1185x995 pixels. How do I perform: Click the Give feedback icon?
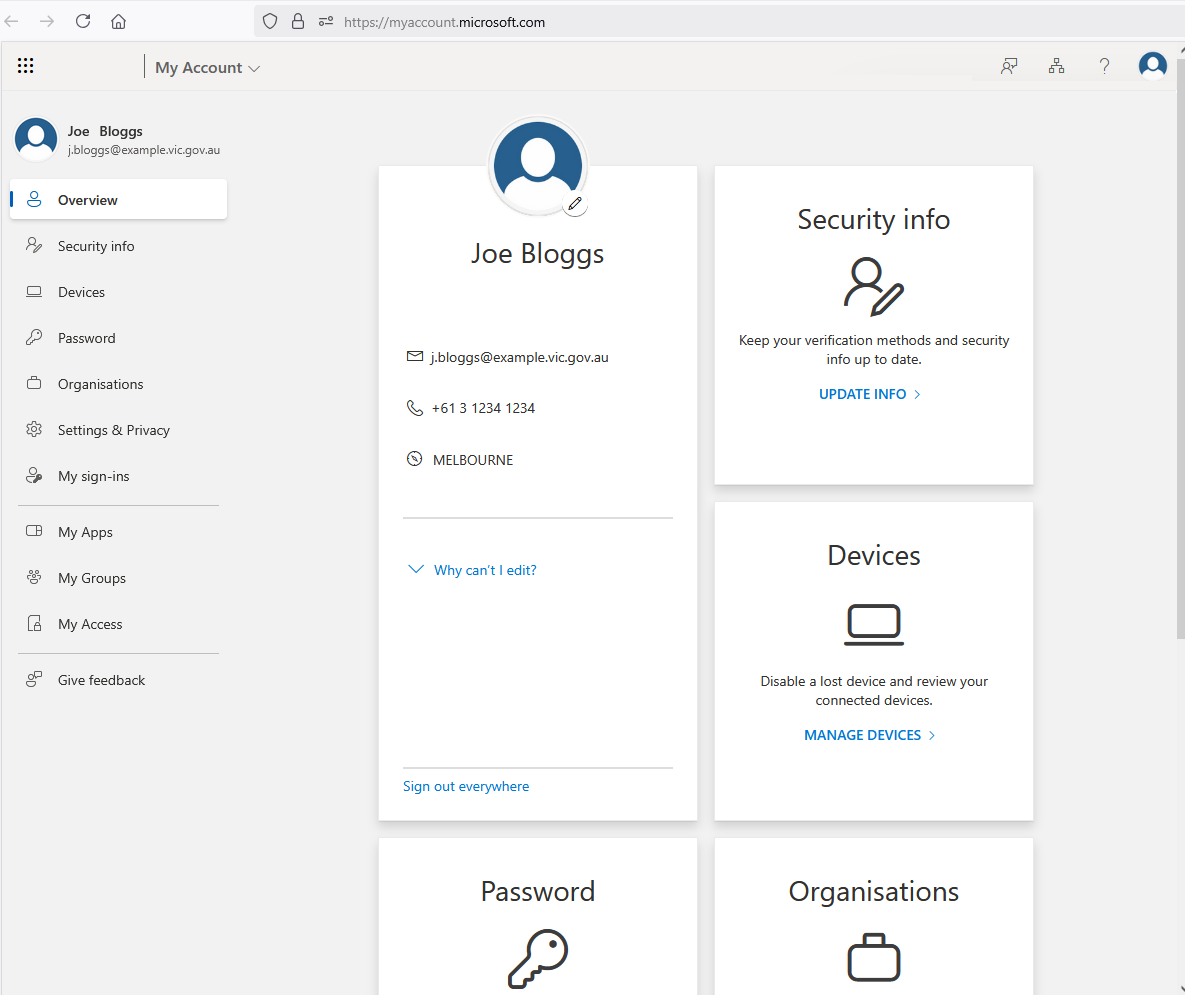point(34,679)
